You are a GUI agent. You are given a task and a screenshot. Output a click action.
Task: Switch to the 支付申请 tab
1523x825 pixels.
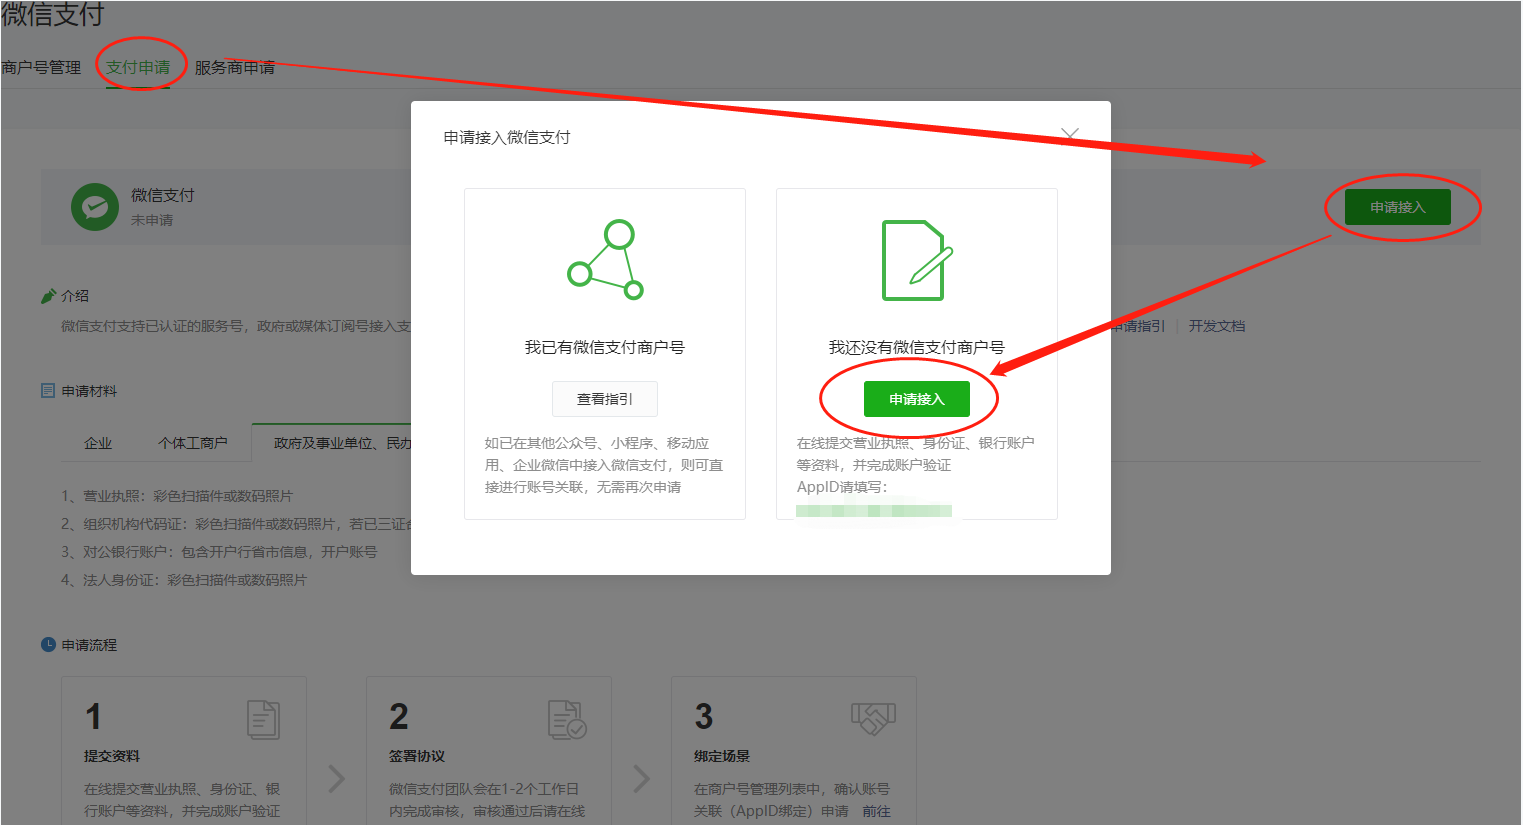[138, 68]
